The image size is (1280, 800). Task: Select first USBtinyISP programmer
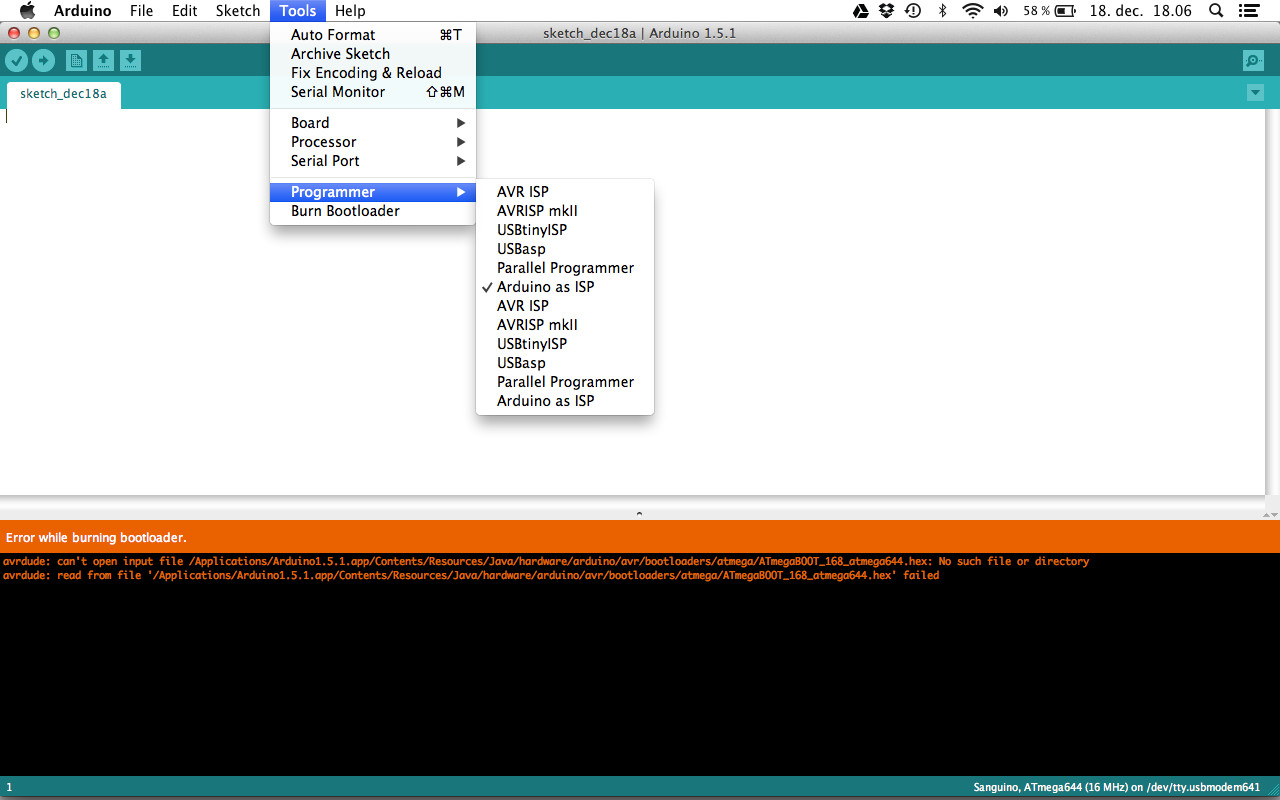[565, 230]
